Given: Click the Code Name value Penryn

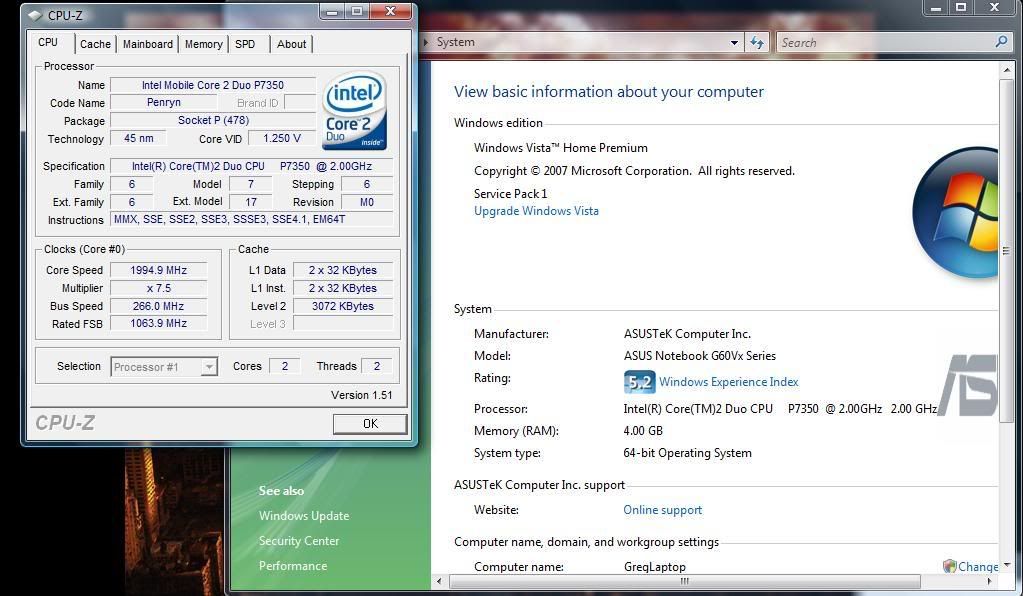Looking at the screenshot, I should coord(164,102).
